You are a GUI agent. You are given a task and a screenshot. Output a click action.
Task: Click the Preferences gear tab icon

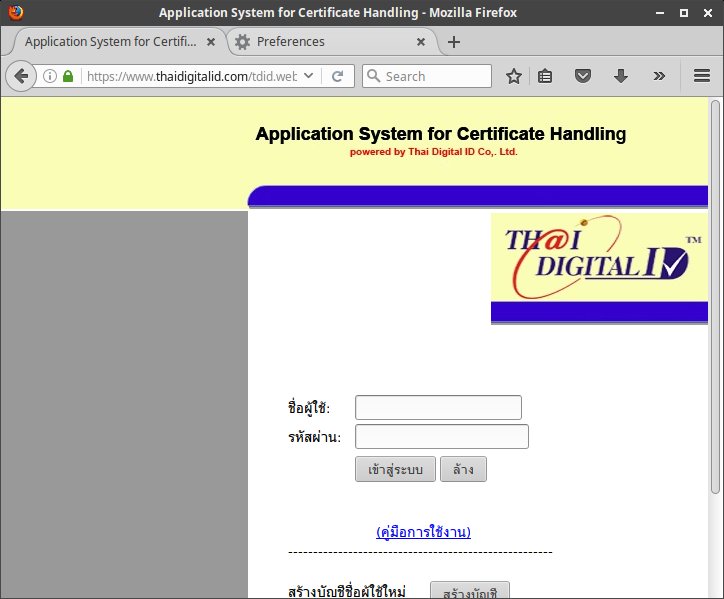coord(242,42)
